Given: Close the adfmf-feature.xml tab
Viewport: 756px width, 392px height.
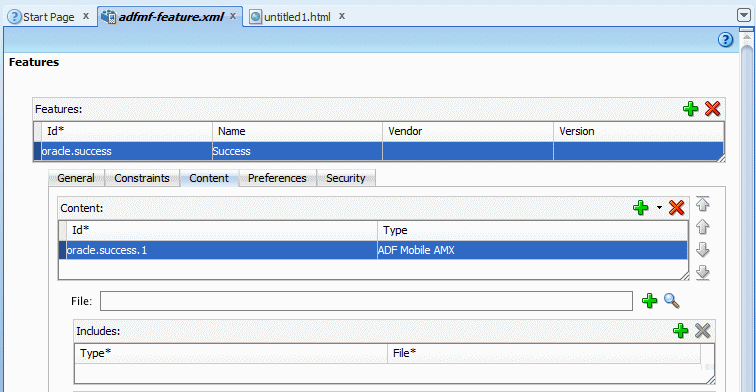Looking at the screenshot, I should pyautogui.click(x=233, y=16).
